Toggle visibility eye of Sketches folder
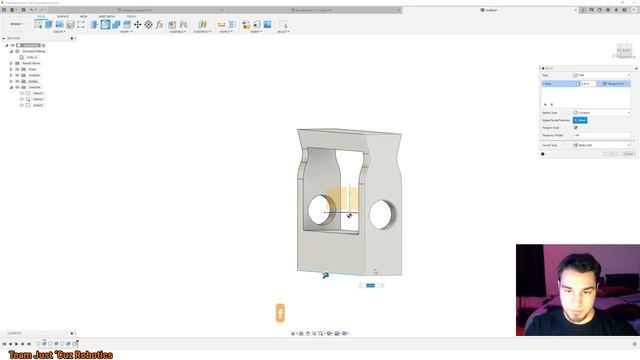 (x=17, y=87)
